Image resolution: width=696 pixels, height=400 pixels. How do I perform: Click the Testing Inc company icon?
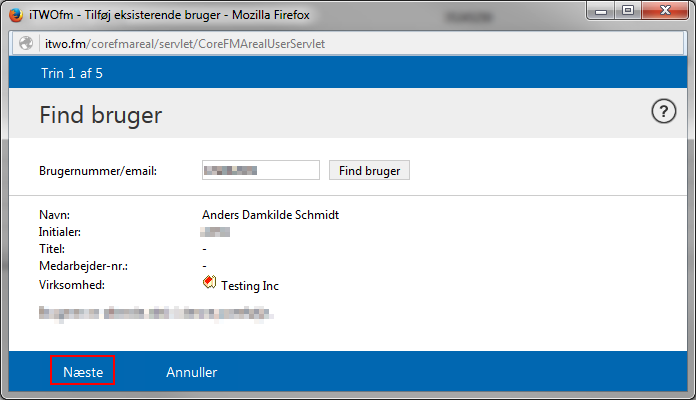click(209, 284)
